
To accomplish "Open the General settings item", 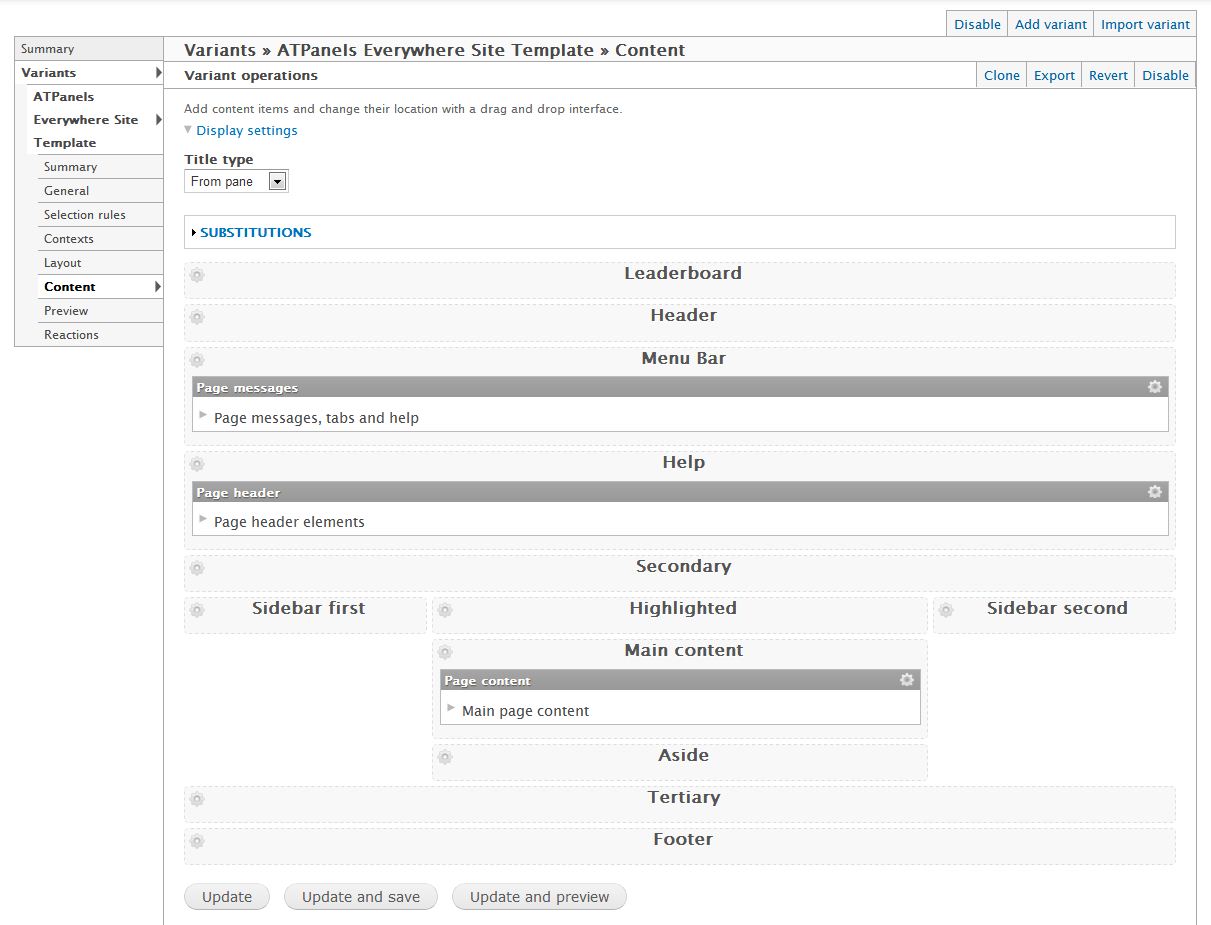I will 100,191.
